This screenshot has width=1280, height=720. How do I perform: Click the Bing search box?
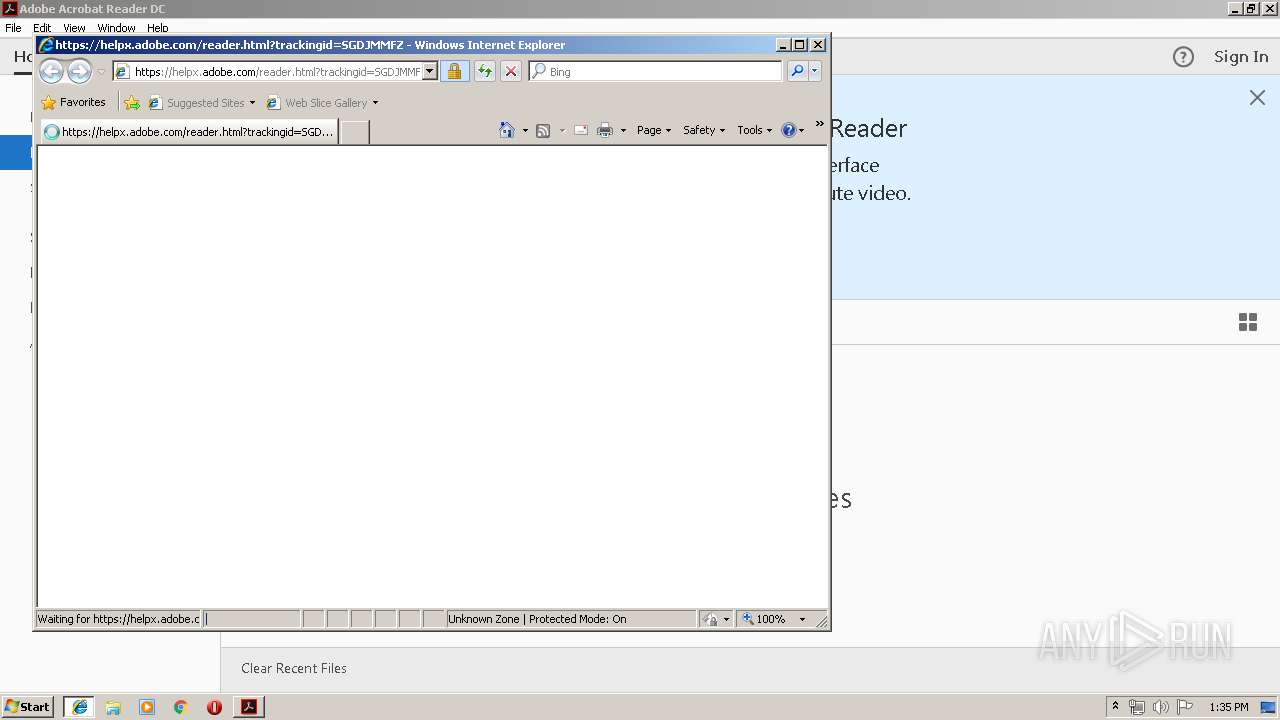click(656, 71)
